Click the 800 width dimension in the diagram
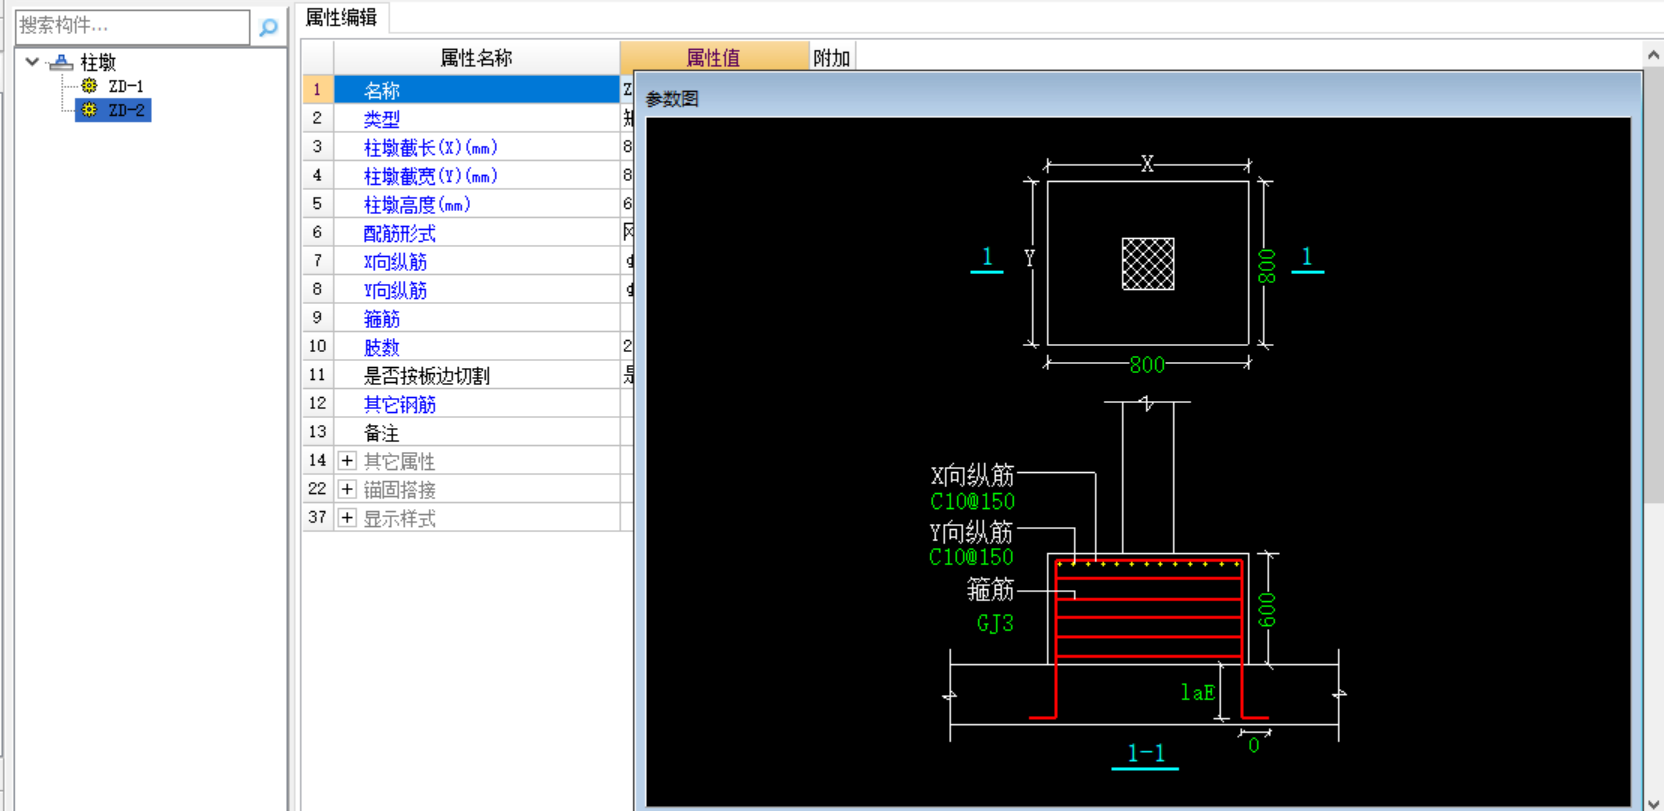This screenshot has width=1664, height=811. [1147, 365]
